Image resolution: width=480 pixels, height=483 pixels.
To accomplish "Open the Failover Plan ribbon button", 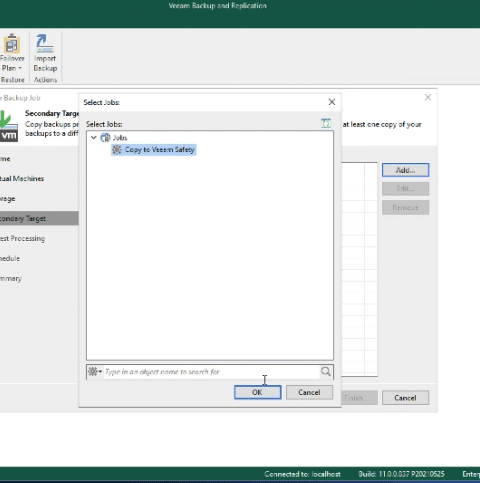I will pyautogui.click(x=12, y=53).
